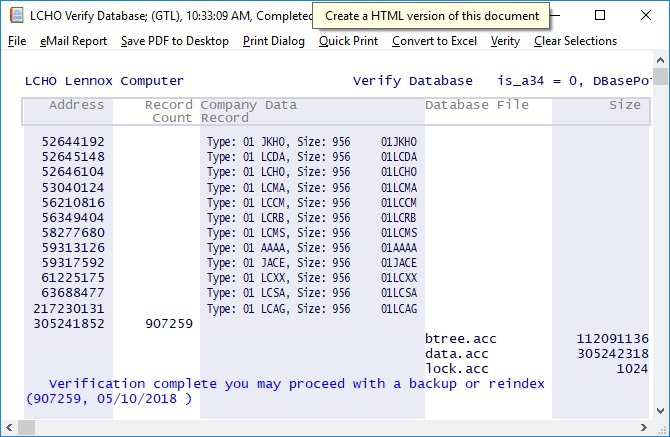The image size is (670, 437).
Task: Maximize the Verify Database window
Action: [x=599, y=16]
